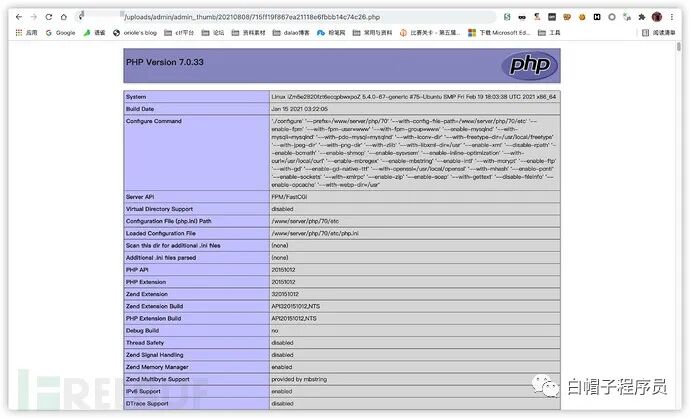Image resolution: width=690 pixels, height=418 pixels.
Task: Click the brown mask extension icon
Action: [x=567, y=17]
